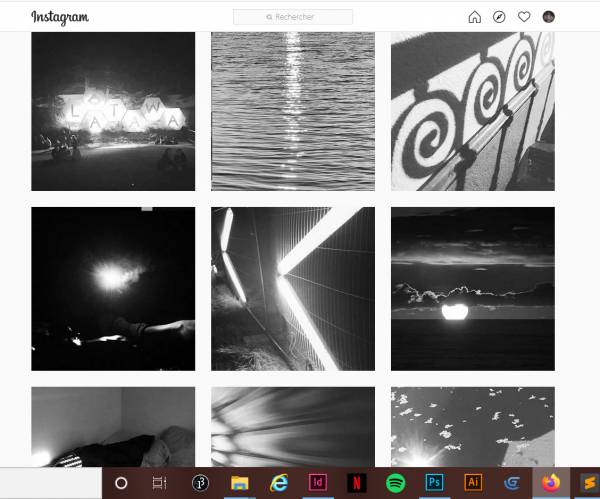600x499 pixels.
Task: Open Adobe InDesign from the taskbar
Action: tap(318, 483)
